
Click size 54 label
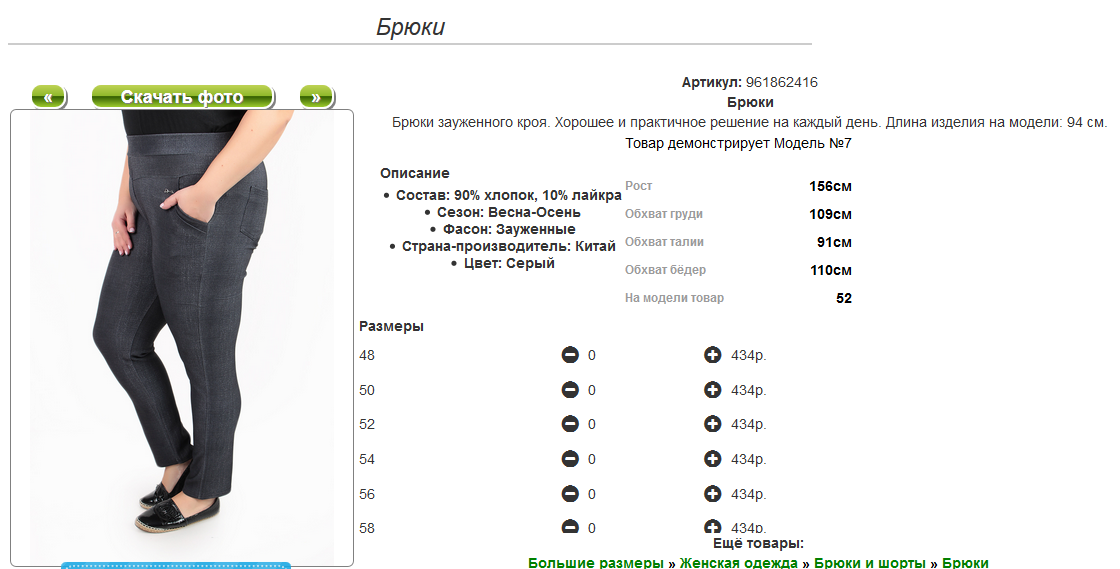(x=367, y=460)
